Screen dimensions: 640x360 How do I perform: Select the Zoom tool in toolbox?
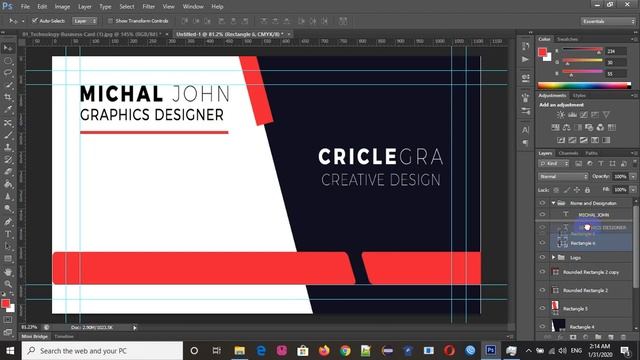pos(8,284)
